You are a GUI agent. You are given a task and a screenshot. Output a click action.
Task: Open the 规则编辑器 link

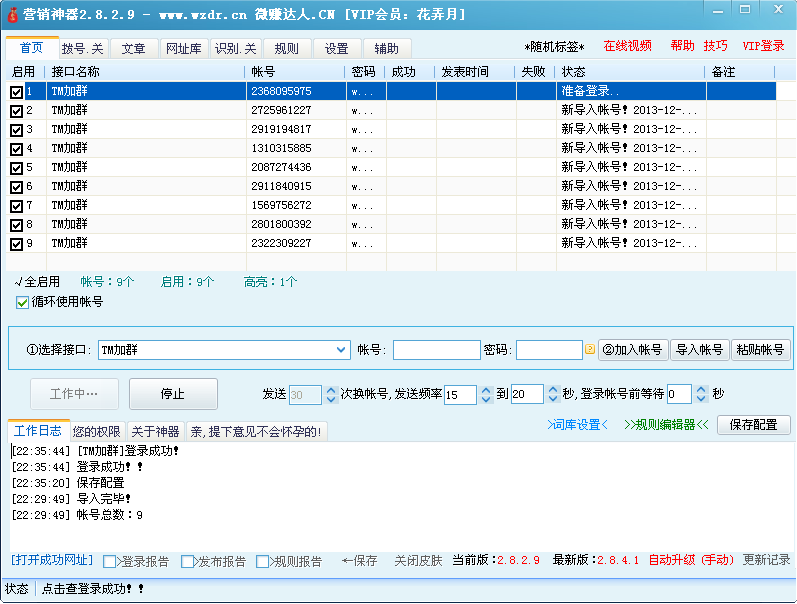666,425
